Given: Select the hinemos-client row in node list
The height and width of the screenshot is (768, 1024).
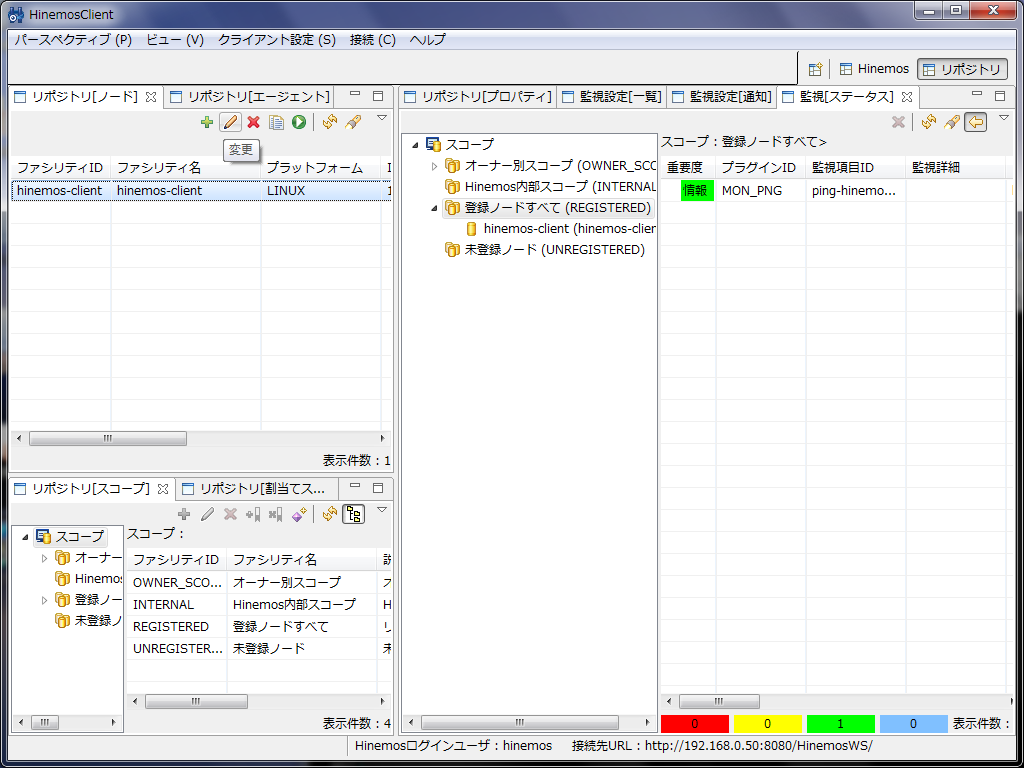Looking at the screenshot, I should coord(202,191).
